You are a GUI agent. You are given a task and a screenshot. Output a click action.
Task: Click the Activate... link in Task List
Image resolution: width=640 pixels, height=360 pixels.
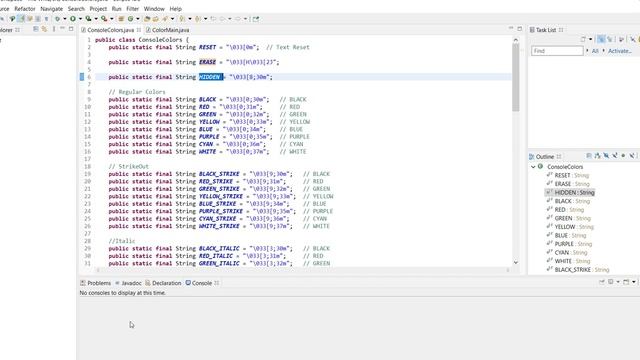(620, 51)
